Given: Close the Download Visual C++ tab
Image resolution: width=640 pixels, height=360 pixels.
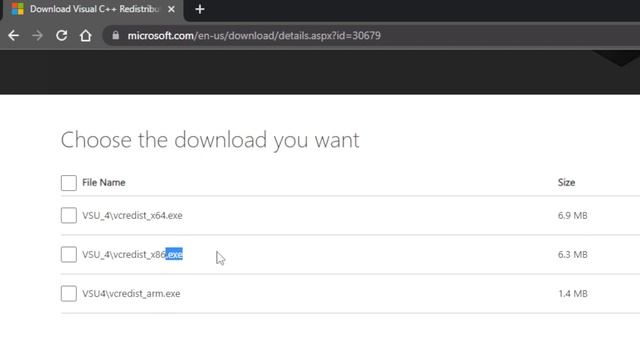Looking at the screenshot, I should 171,9.
